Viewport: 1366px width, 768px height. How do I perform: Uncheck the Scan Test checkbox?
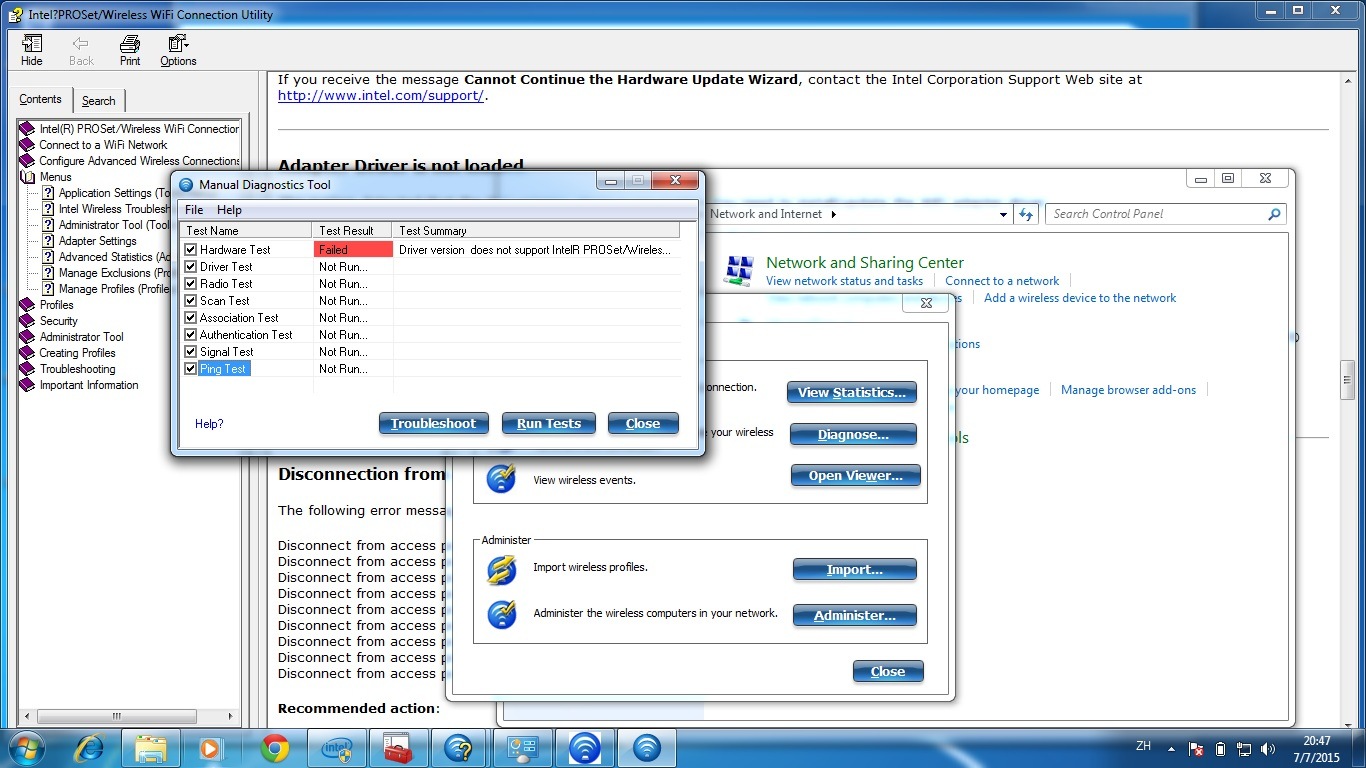pyautogui.click(x=191, y=301)
